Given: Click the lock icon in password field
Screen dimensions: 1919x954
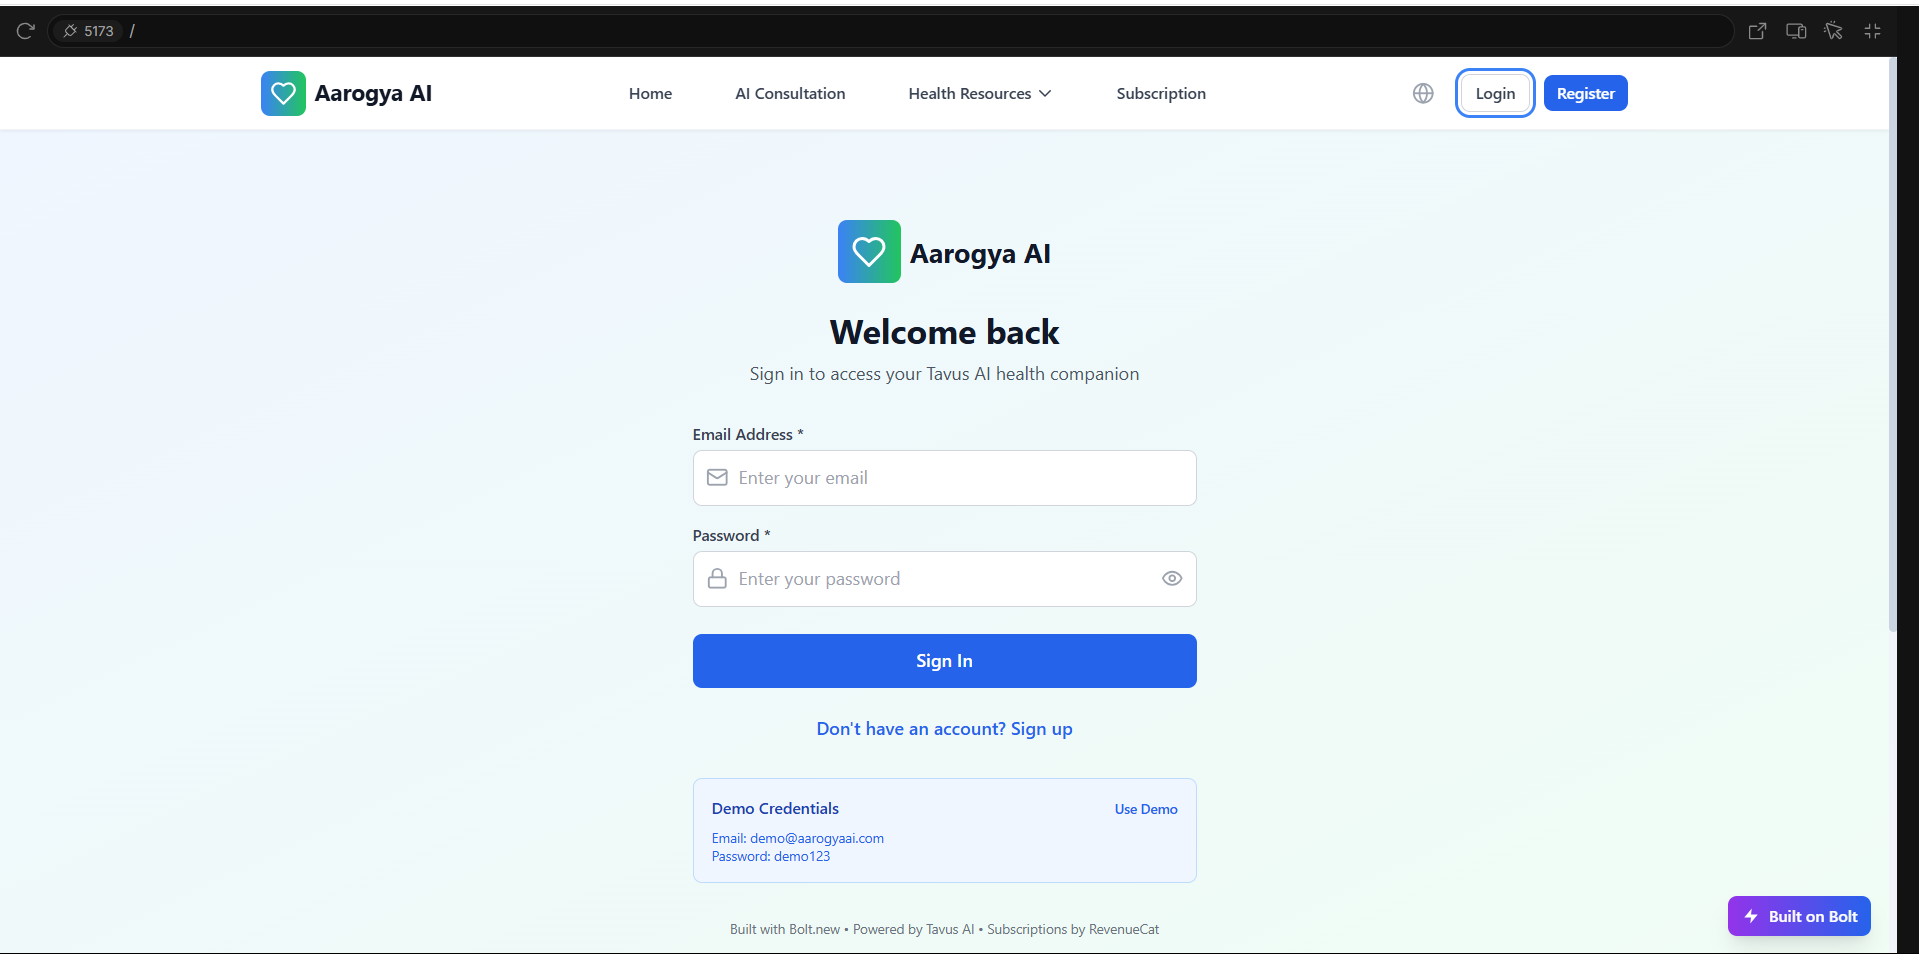Looking at the screenshot, I should [x=717, y=579].
